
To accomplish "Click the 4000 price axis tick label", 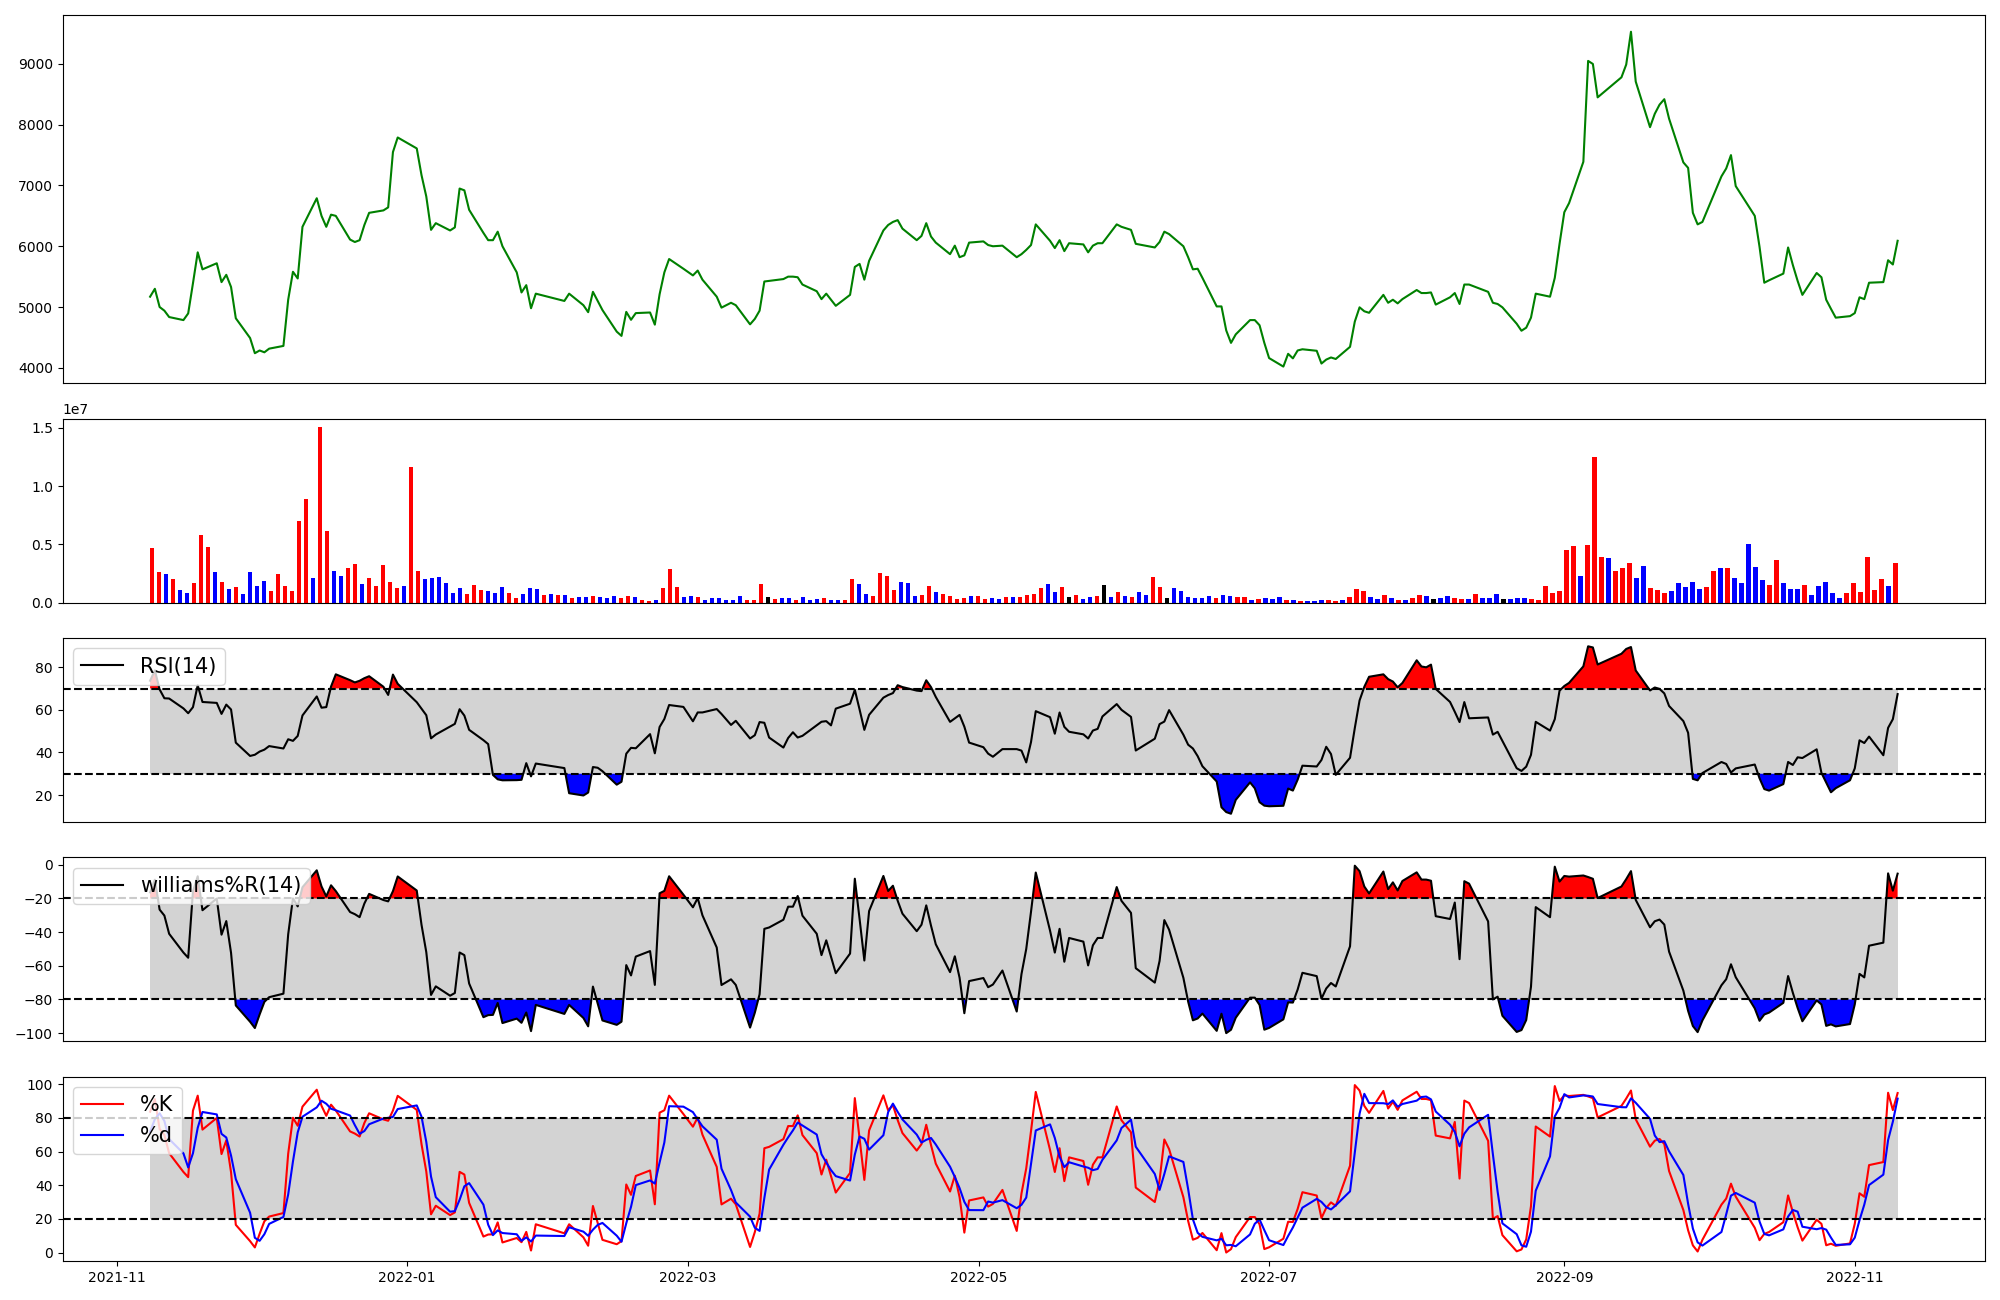I will (x=36, y=369).
